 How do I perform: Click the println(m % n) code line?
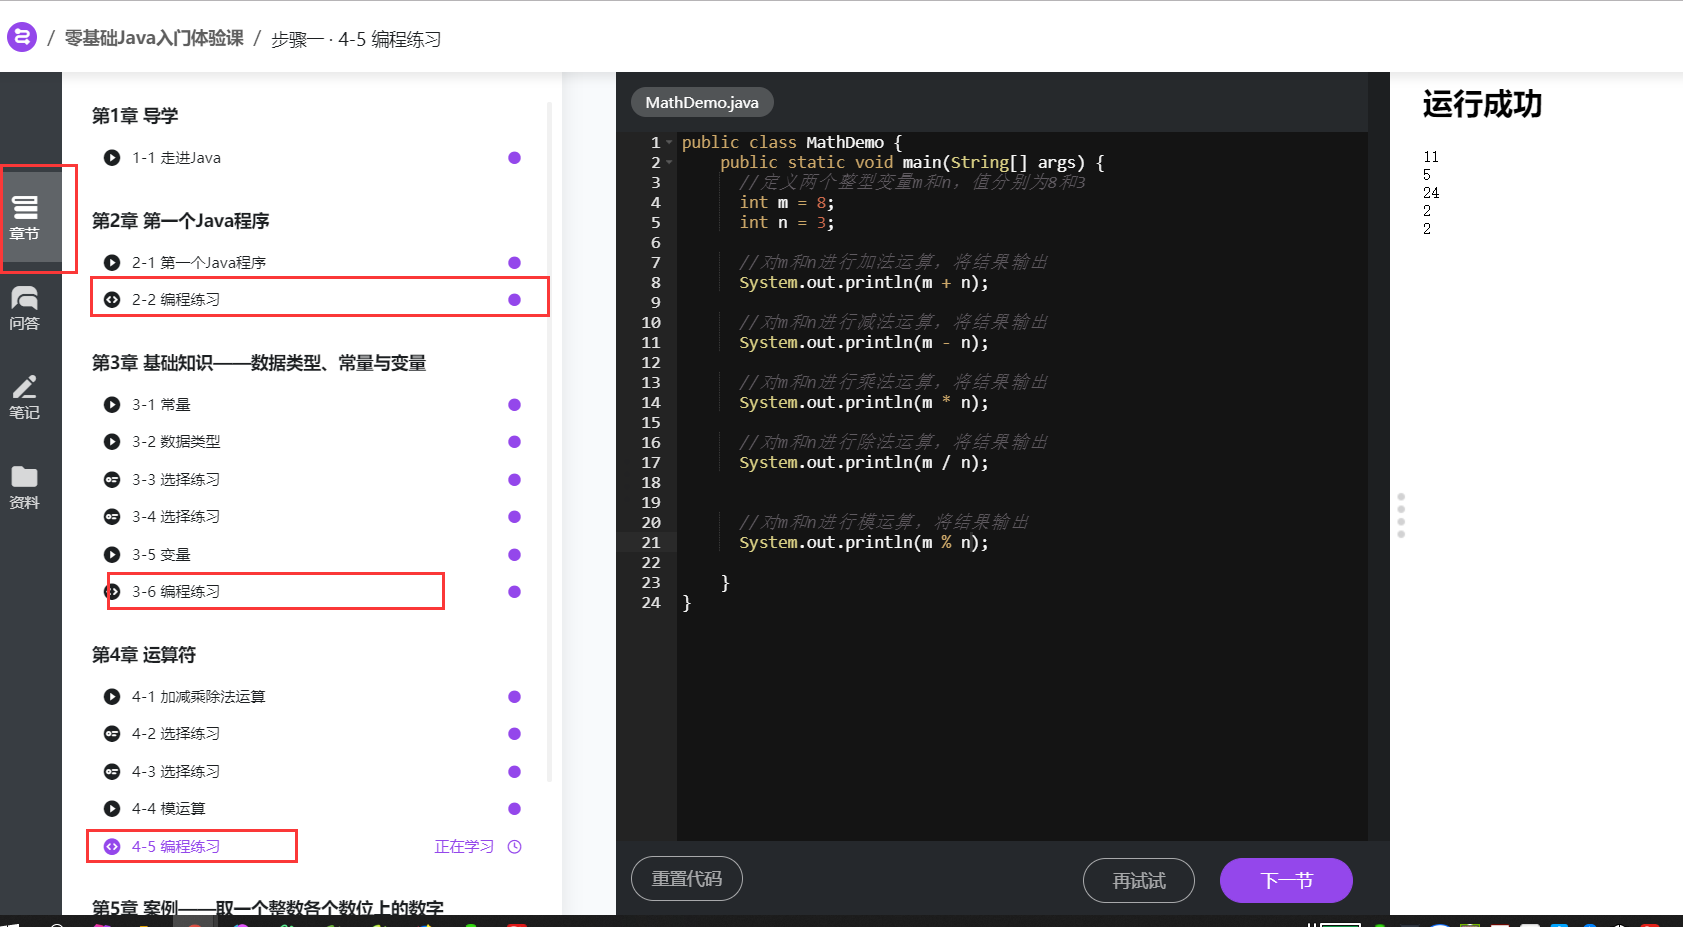click(864, 542)
